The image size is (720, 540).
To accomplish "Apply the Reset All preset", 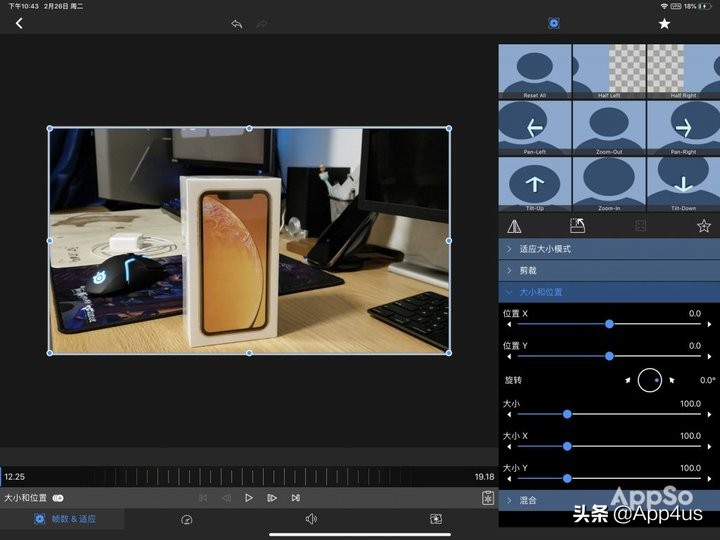I will point(534,71).
